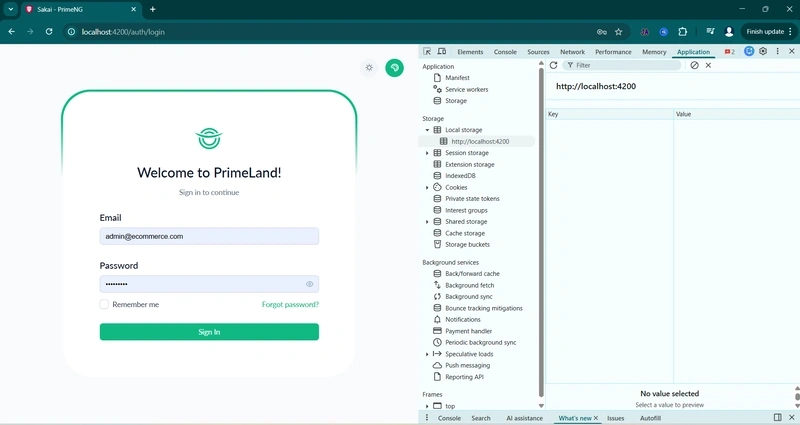Open Notifications background service
Viewport: 800px width, 425px height.
click(x=462, y=319)
